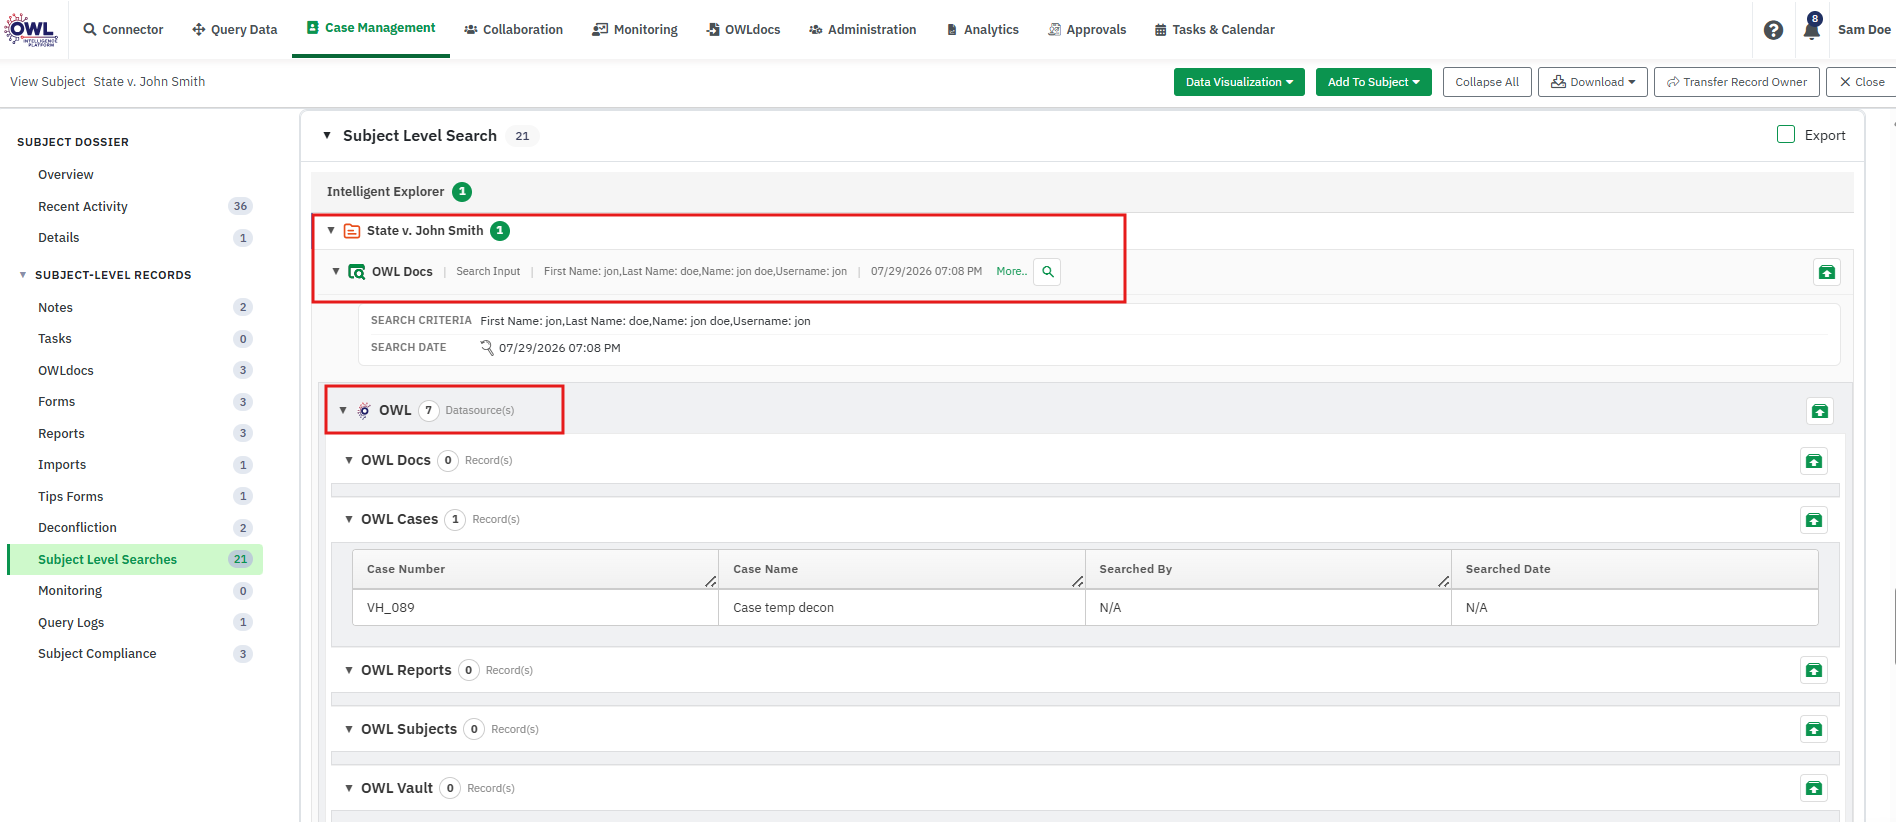Select Details in sidebar
This screenshot has width=1896, height=822.
59,238
